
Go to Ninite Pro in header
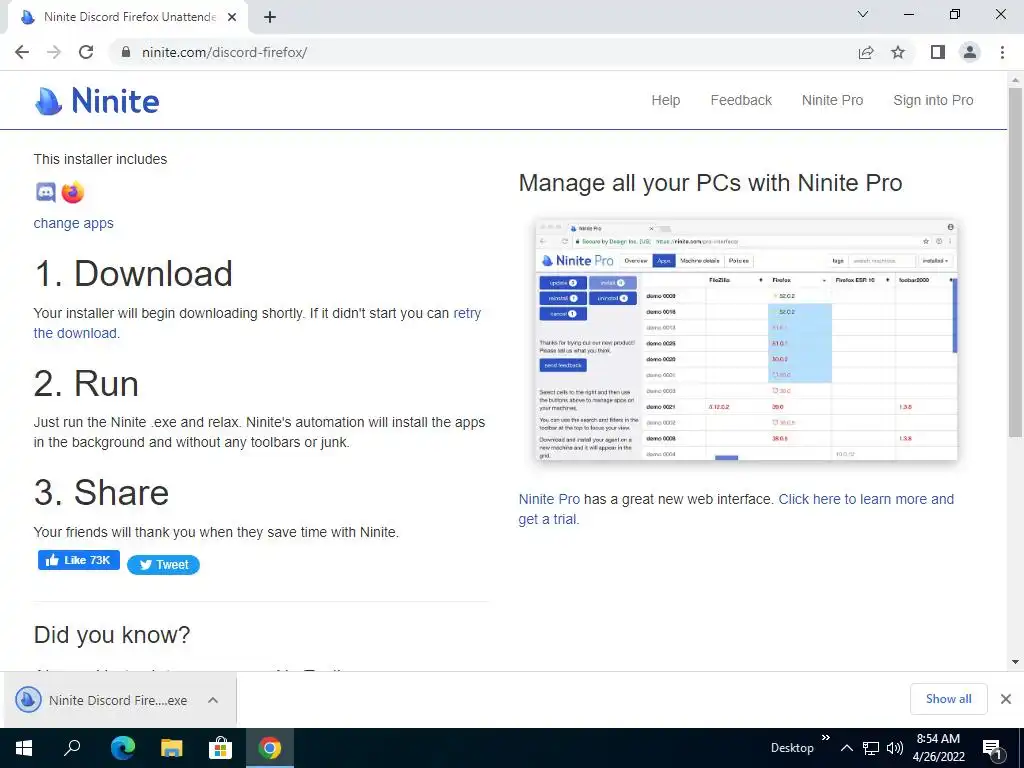832,101
